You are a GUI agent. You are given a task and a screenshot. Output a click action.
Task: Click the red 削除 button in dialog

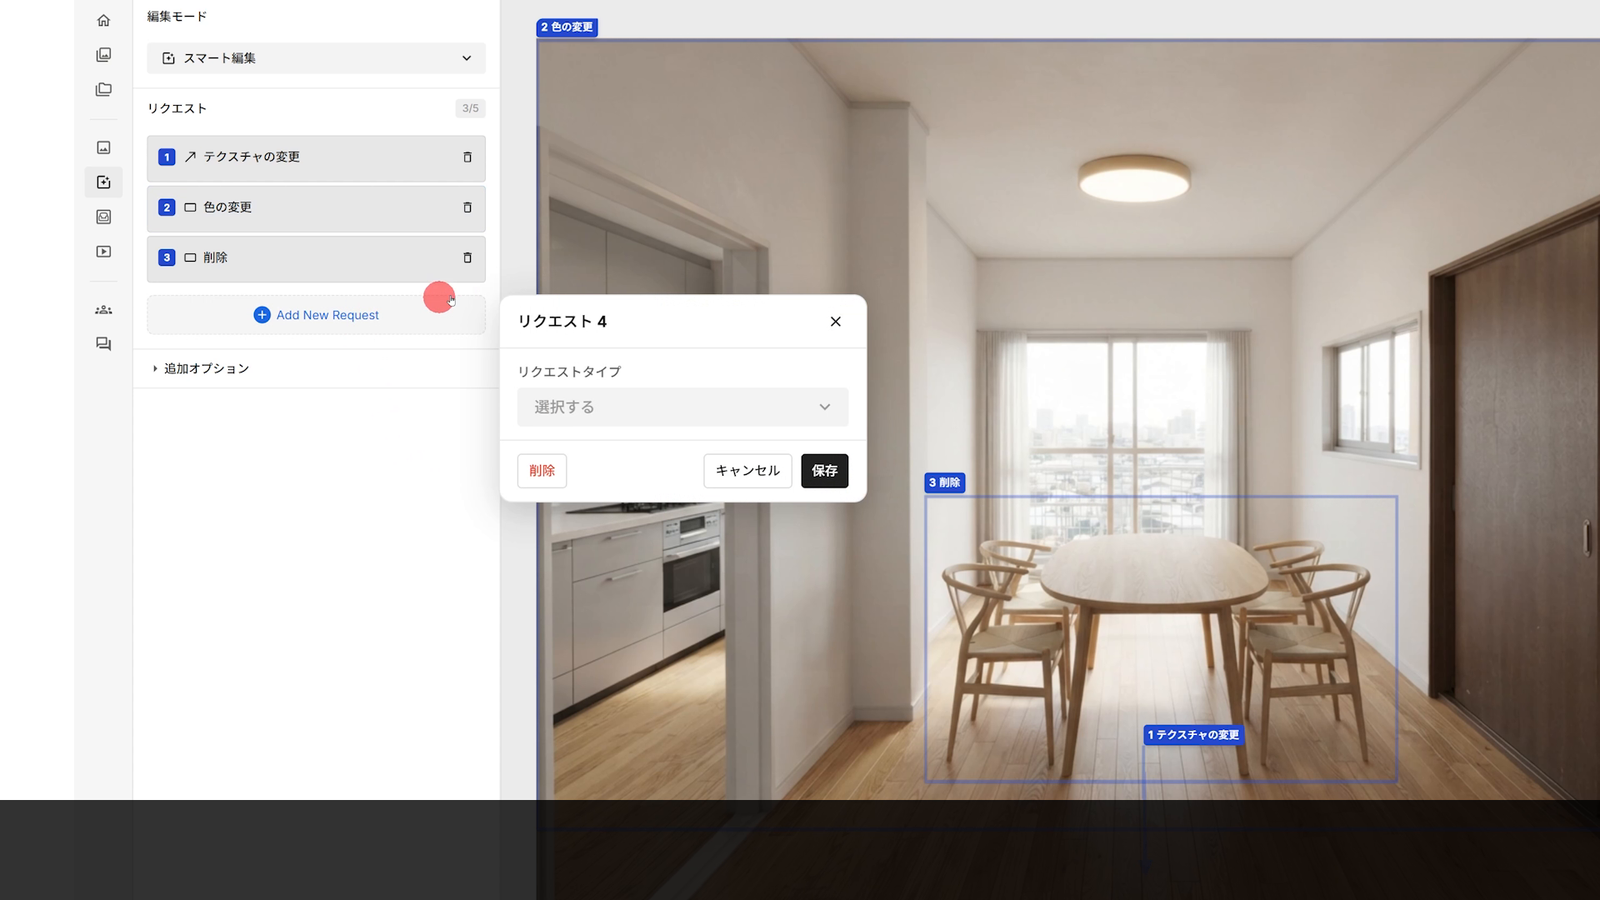click(542, 471)
